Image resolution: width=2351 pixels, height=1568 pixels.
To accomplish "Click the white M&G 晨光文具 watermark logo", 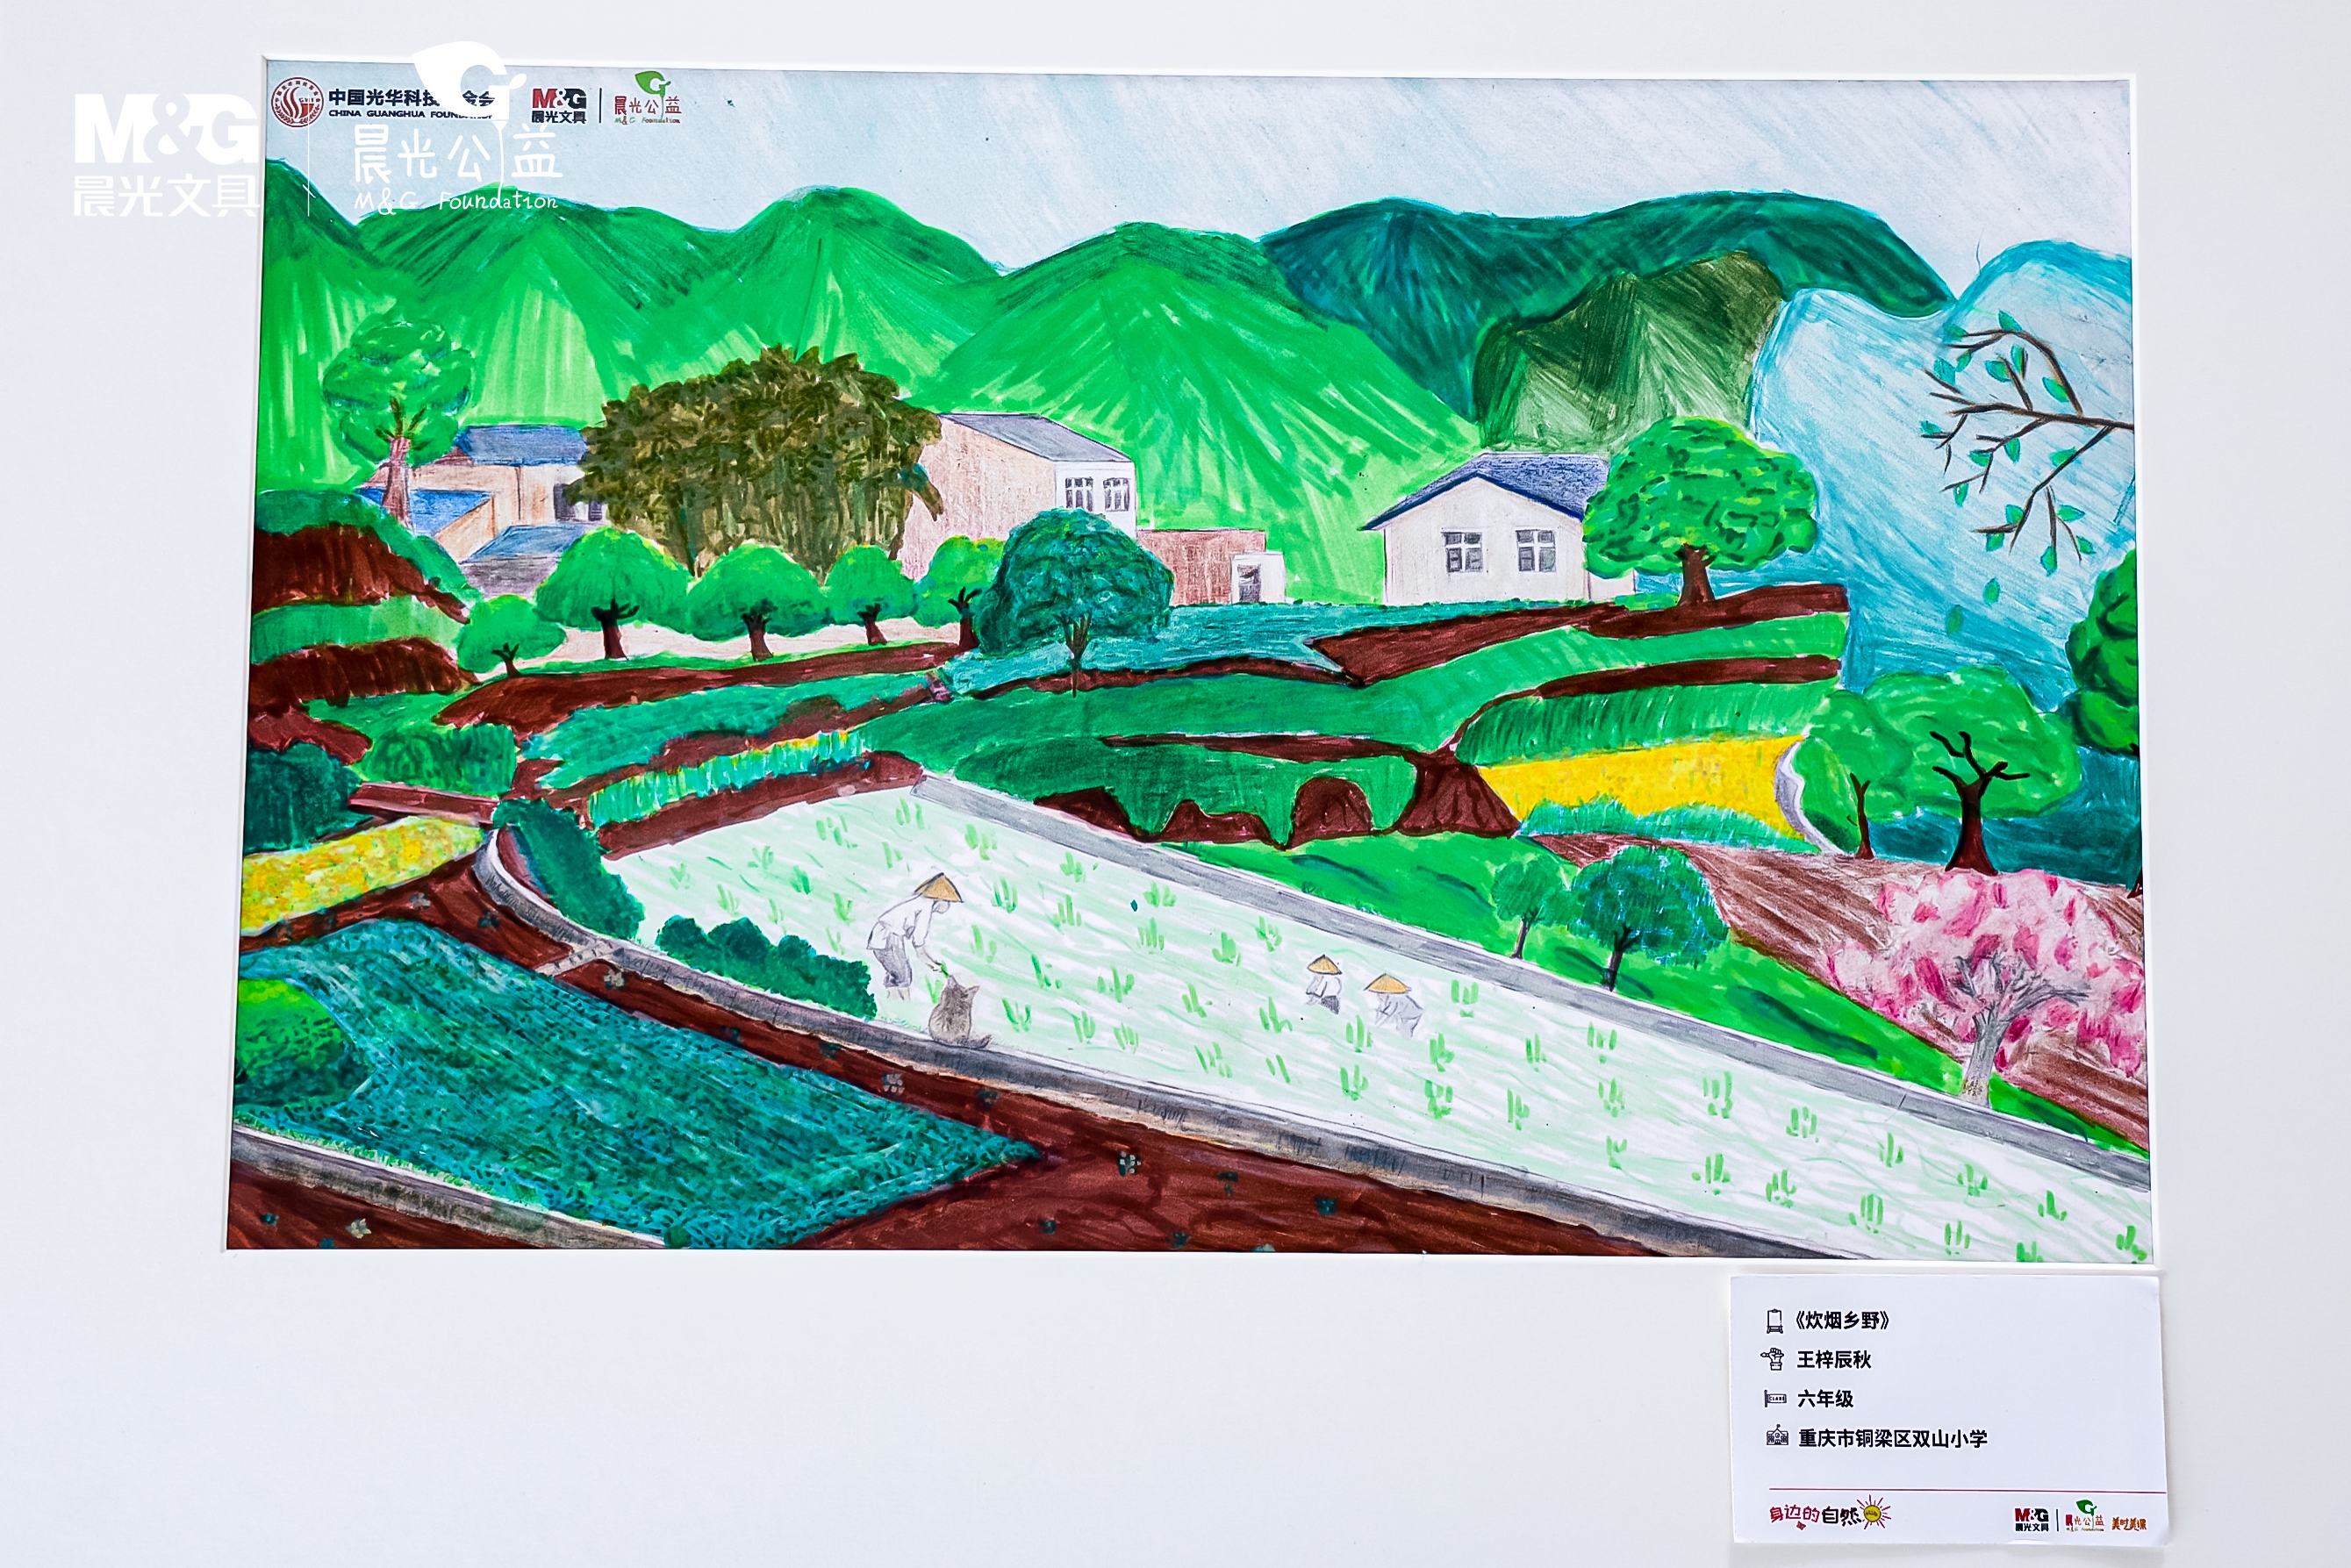I will [165, 155].
